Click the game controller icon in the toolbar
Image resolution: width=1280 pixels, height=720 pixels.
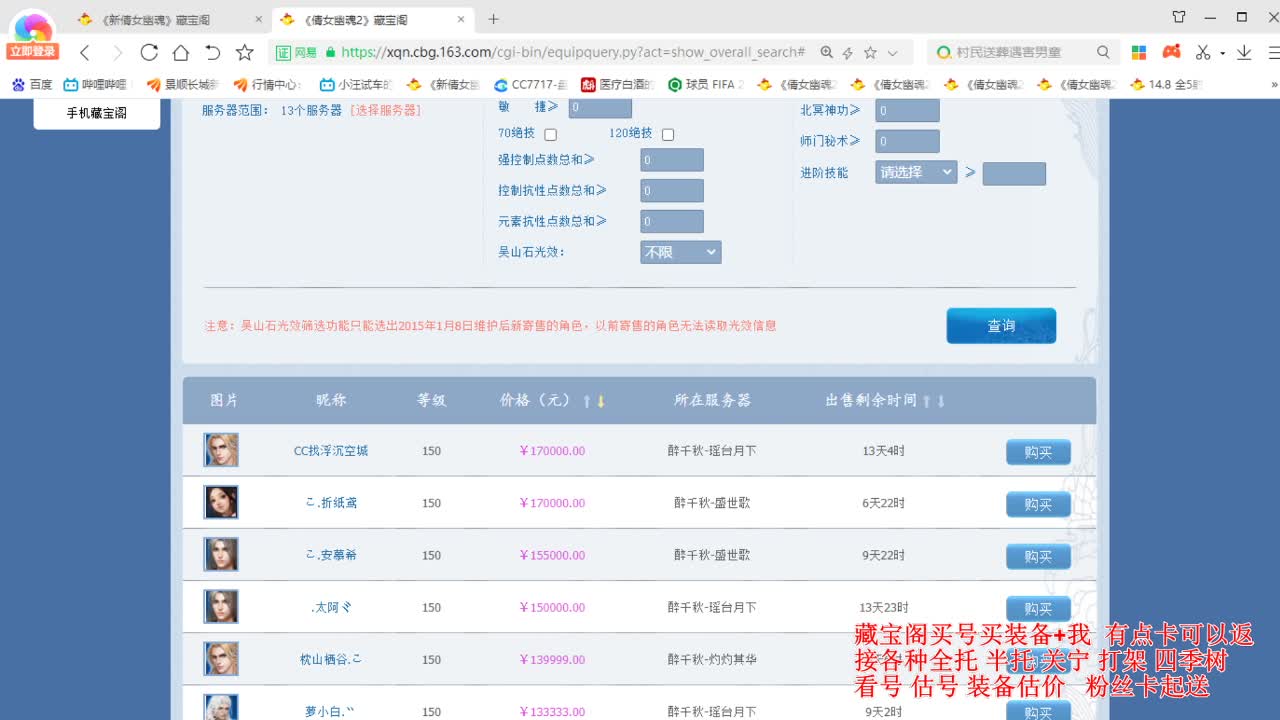[x=1171, y=51]
